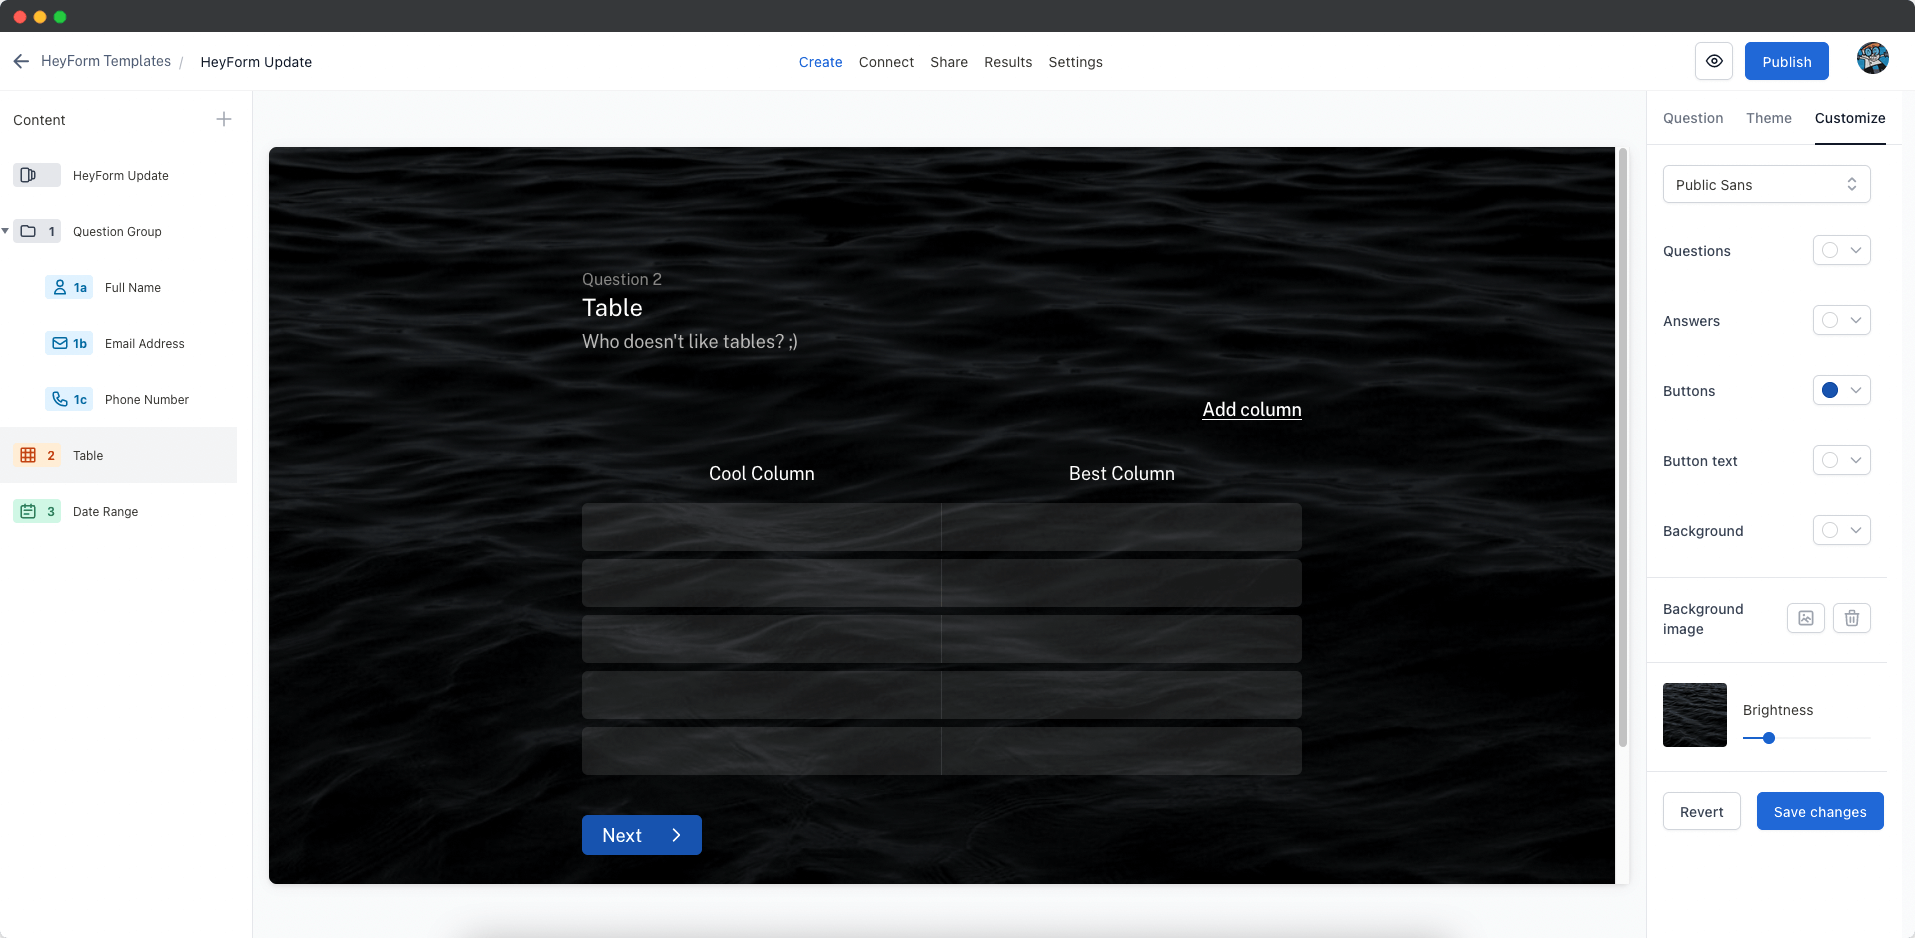Click the Date Range calendar icon badge
Viewport: 1915px width, 938px height.
pyautogui.click(x=37, y=511)
